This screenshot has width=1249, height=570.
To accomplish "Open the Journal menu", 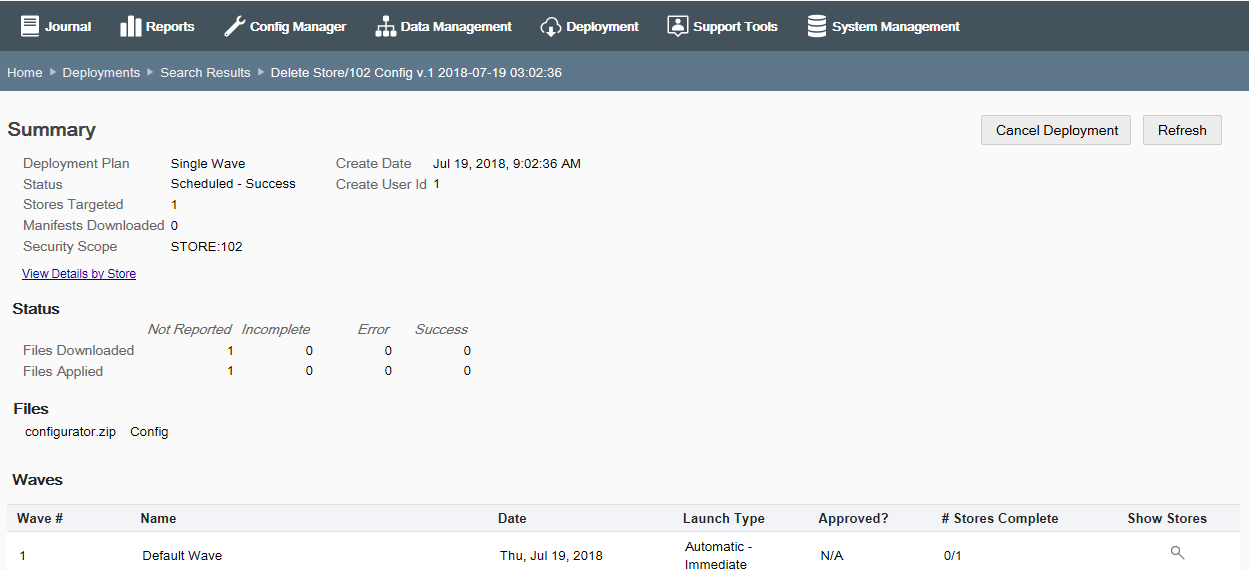I will (56, 26).
